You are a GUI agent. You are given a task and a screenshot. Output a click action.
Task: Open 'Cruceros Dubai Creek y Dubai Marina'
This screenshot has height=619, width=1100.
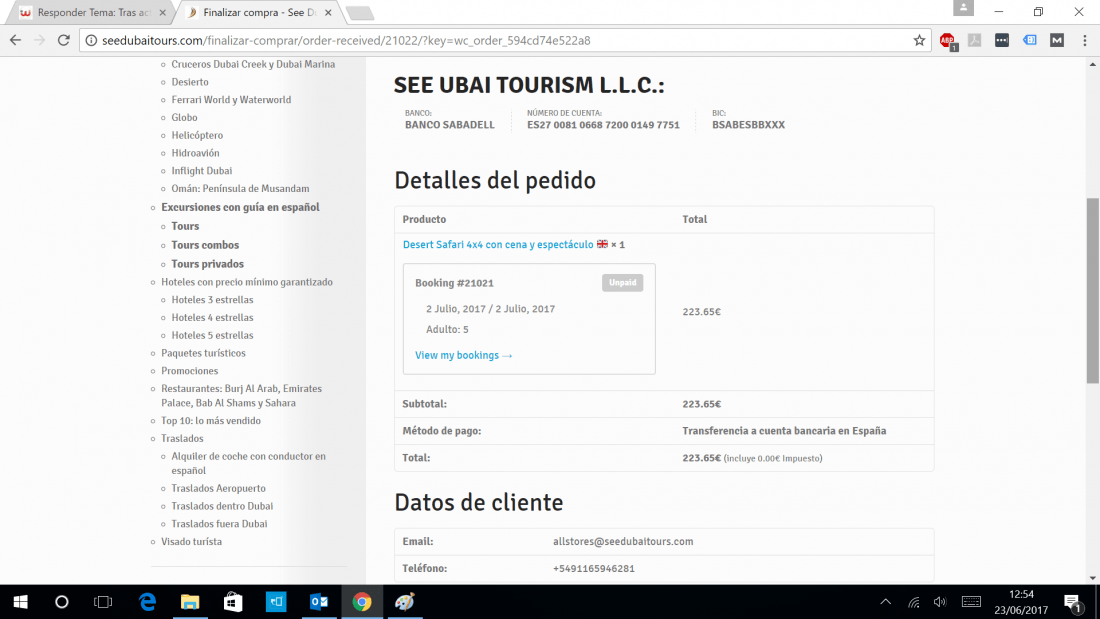[253, 64]
